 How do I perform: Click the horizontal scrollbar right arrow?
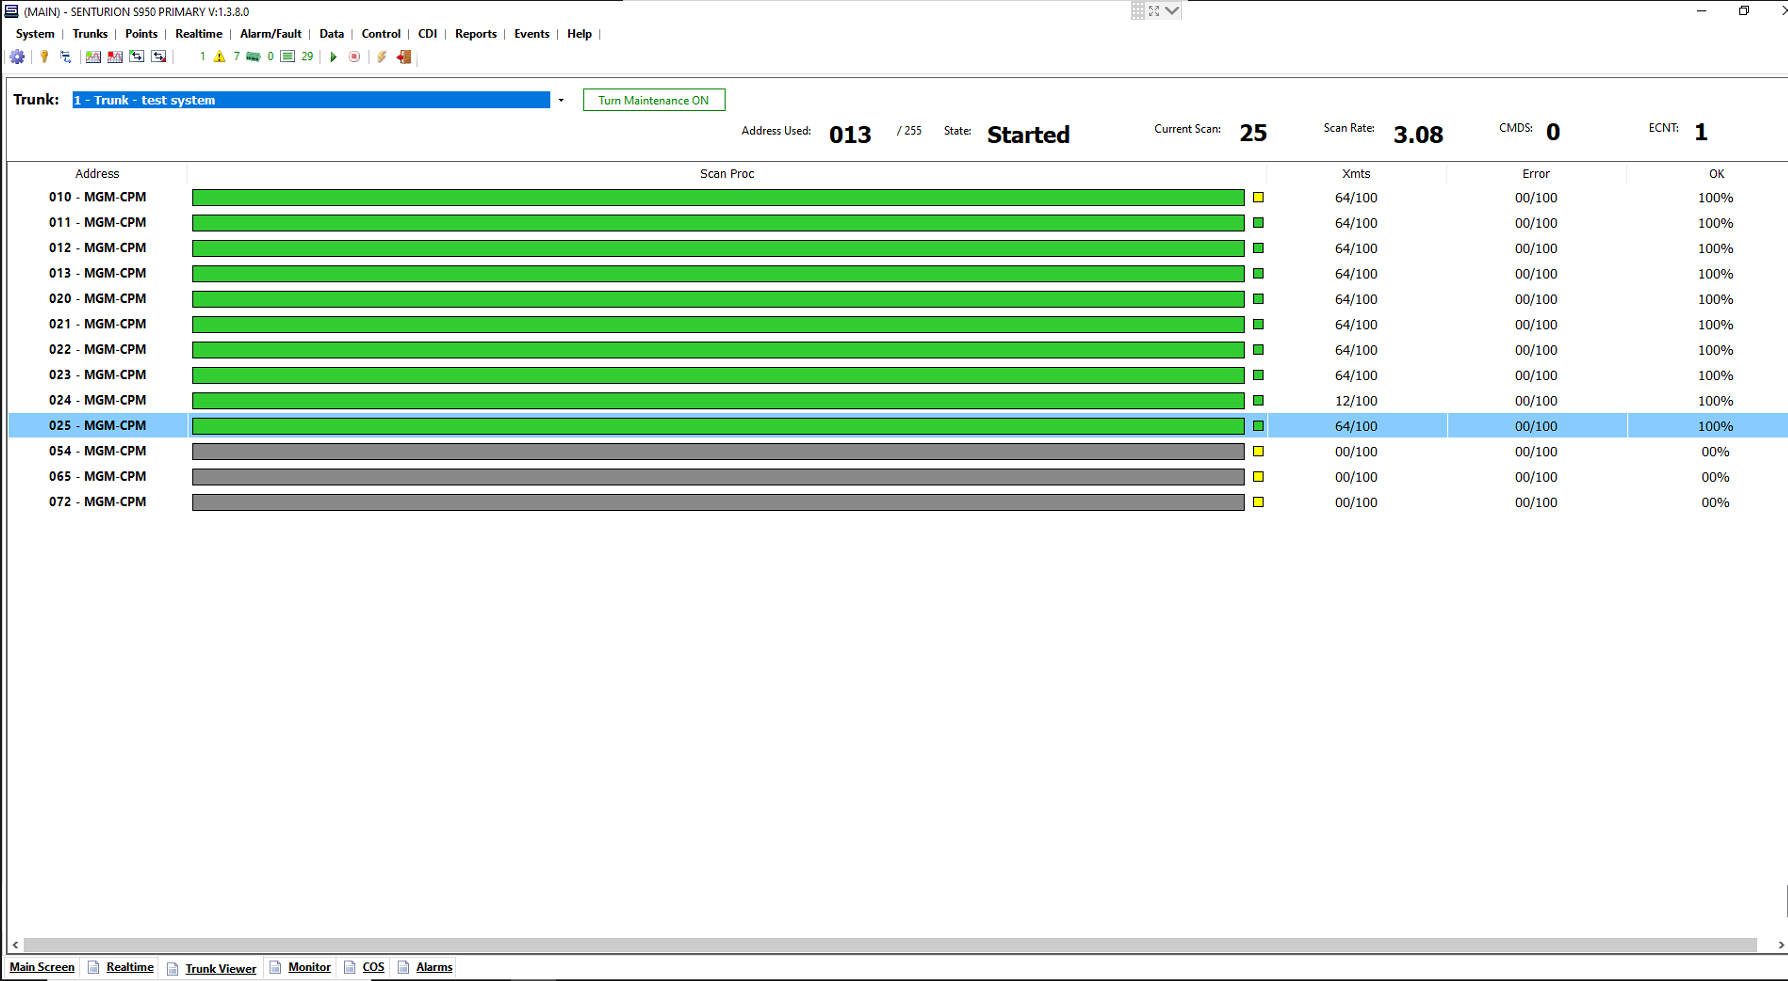pos(1780,945)
